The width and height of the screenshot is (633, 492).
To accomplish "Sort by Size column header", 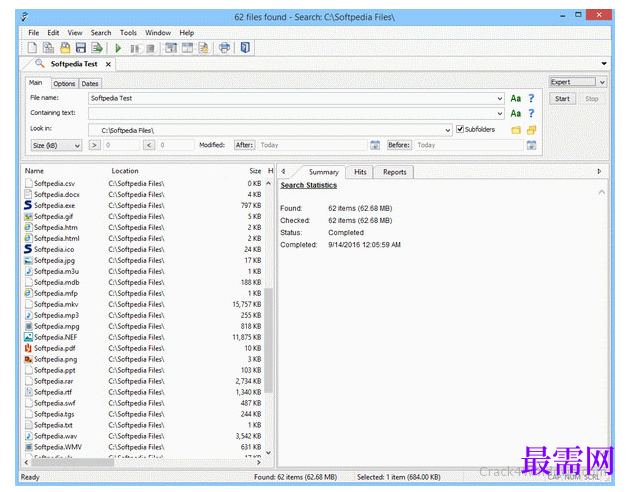I will point(255,171).
